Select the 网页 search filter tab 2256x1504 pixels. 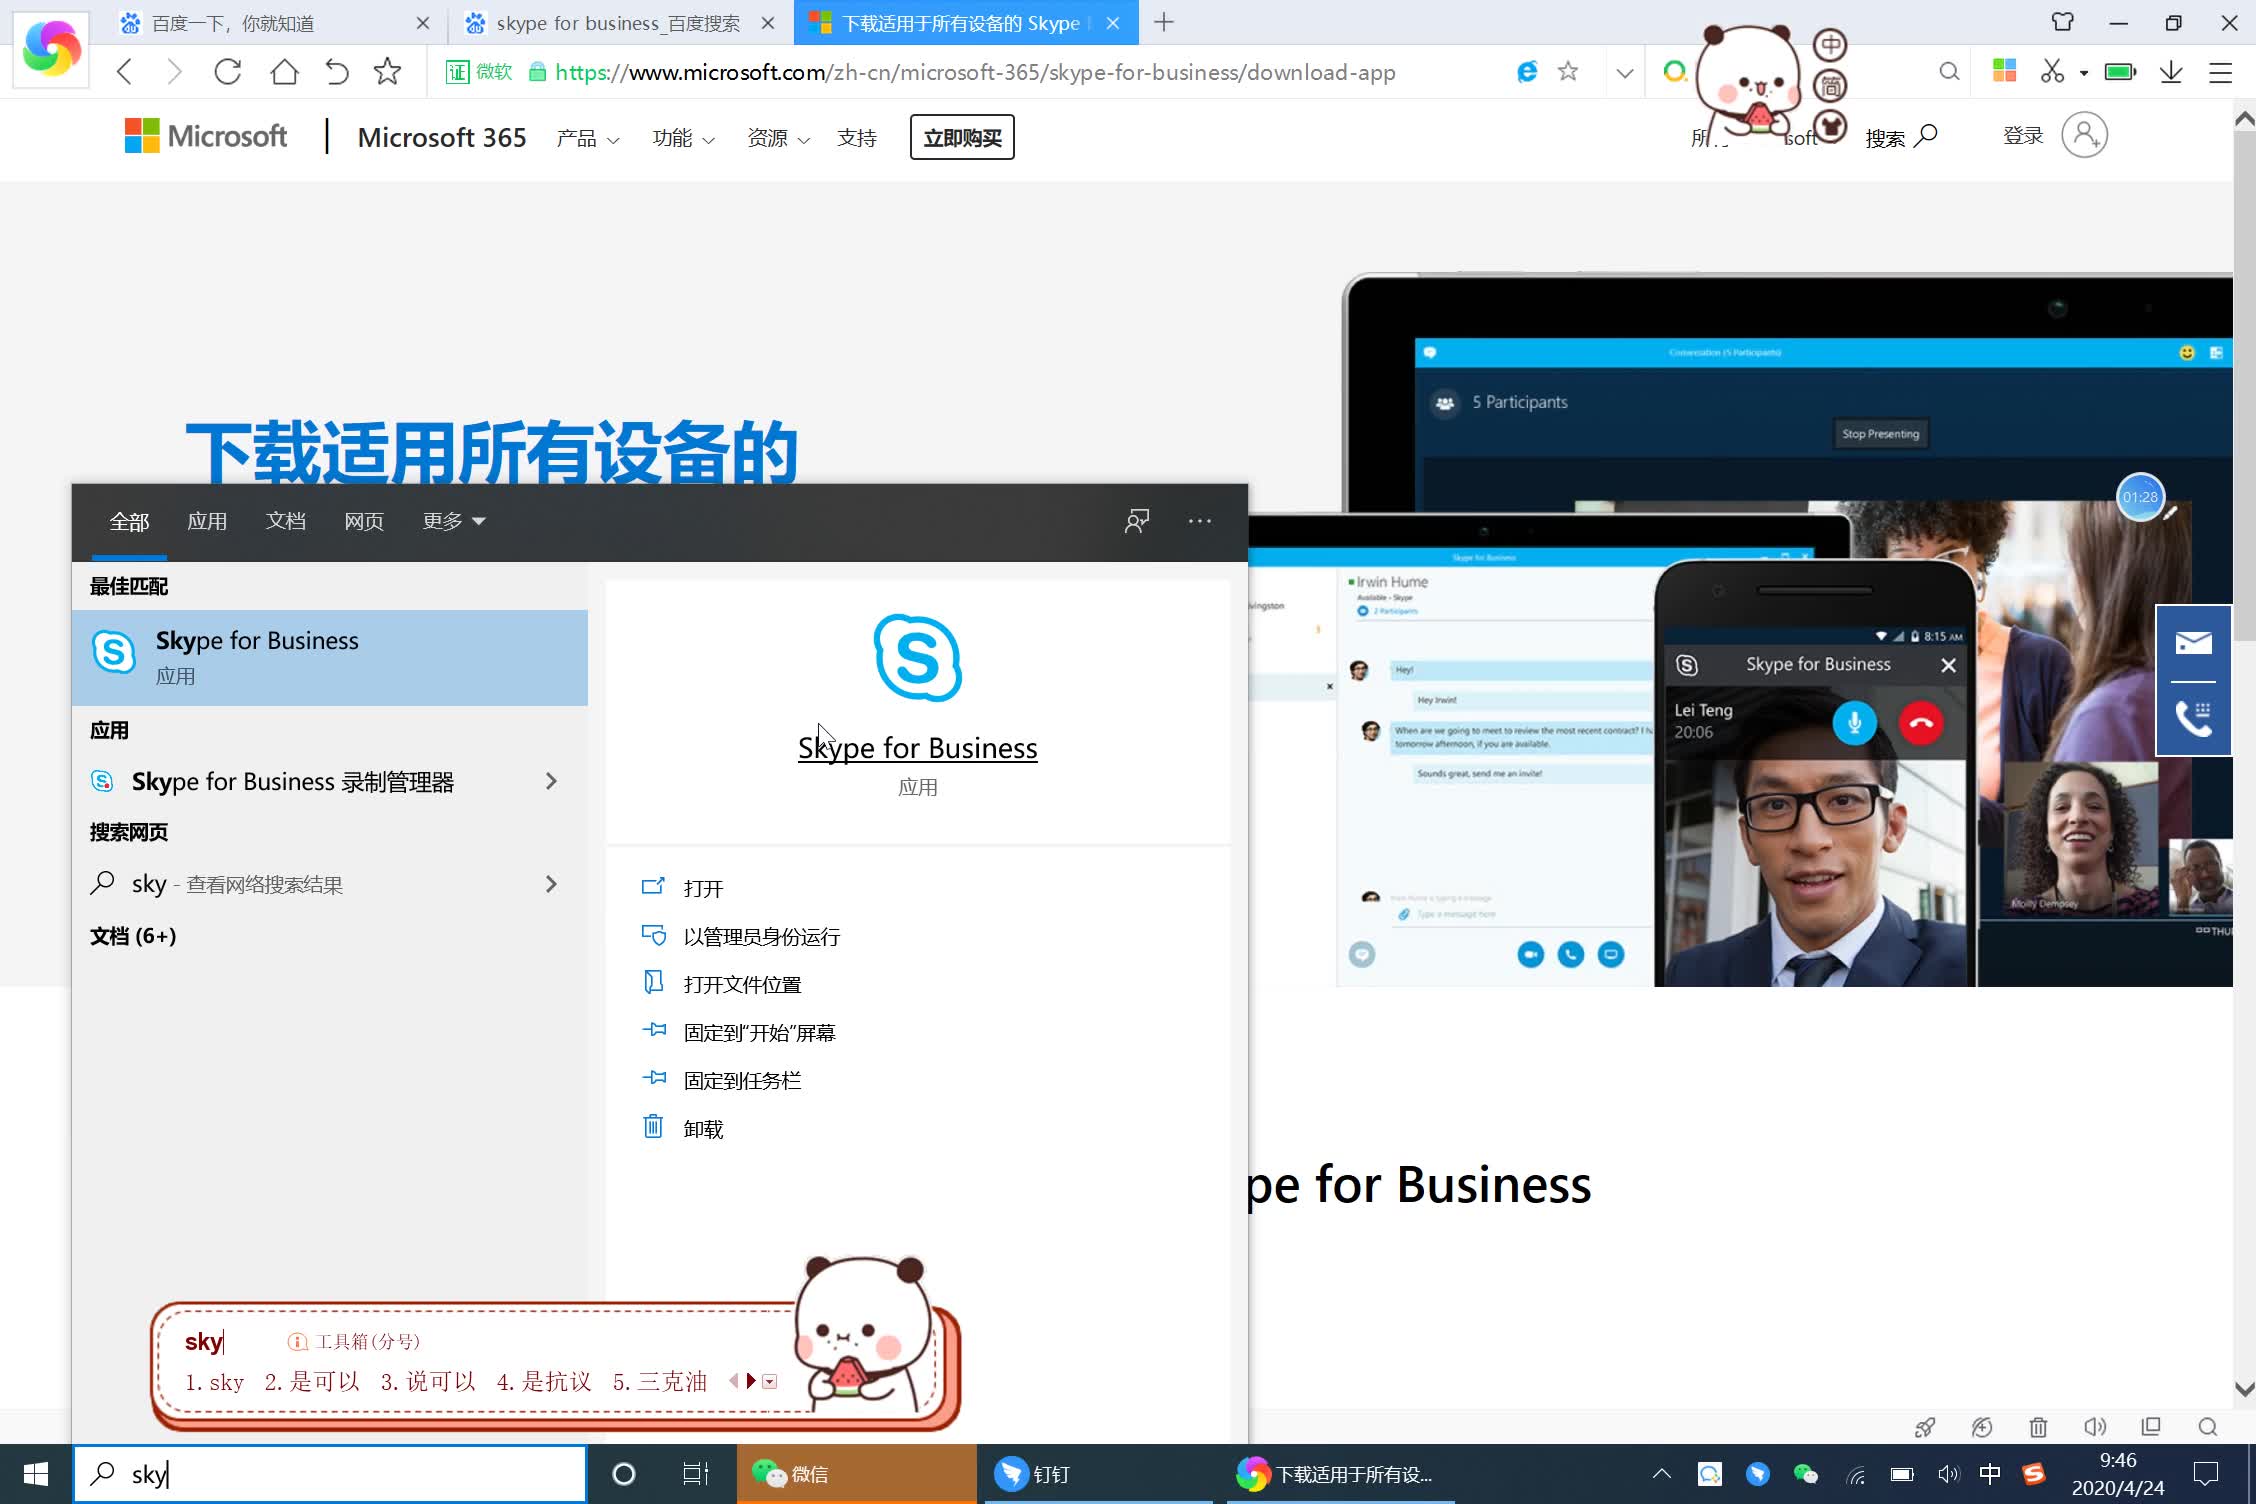[364, 521]
